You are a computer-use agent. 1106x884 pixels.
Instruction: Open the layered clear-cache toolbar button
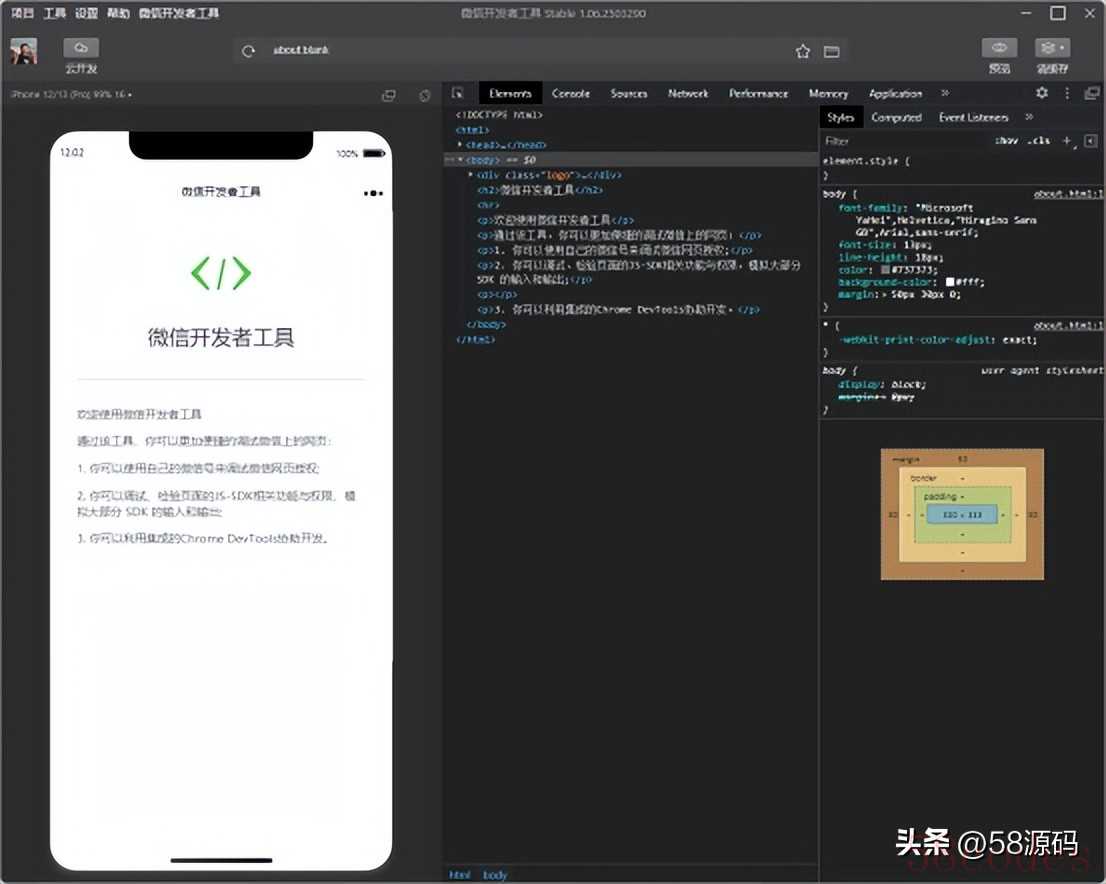click(x=1052, y=47)
